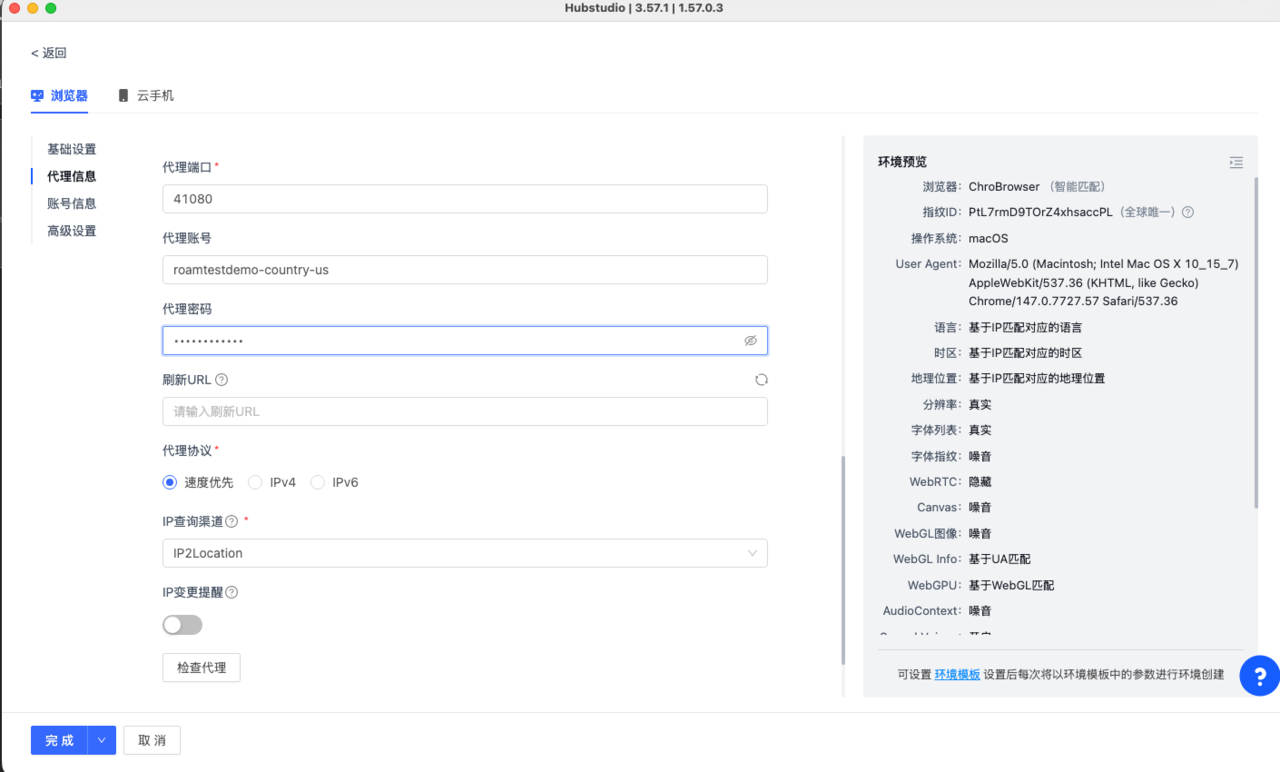The width and height of the screenshot is (1280, 772).
Task: Click the fingerprint ID PtL7rmD9TOrZ4xhsaccPL
Action: [x=1040, y=212]
